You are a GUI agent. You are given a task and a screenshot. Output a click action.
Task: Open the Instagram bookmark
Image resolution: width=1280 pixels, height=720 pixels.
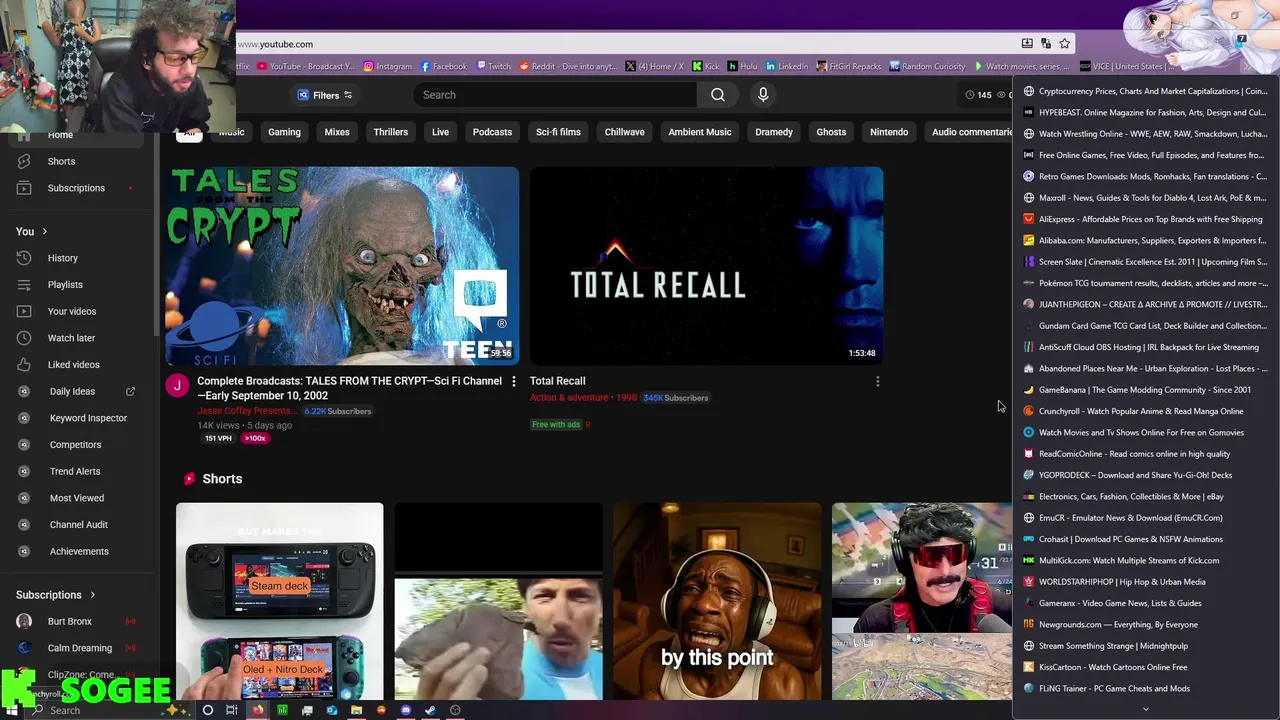tap(387, 67)
